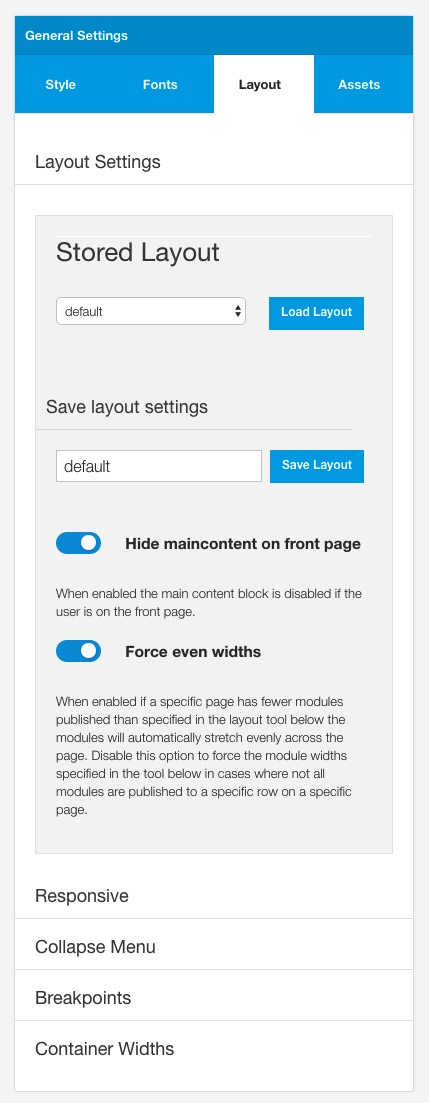This screenshot has height=1103, width=429.
Task: Click the Save Layout button
Action: (x=316, y=466)
